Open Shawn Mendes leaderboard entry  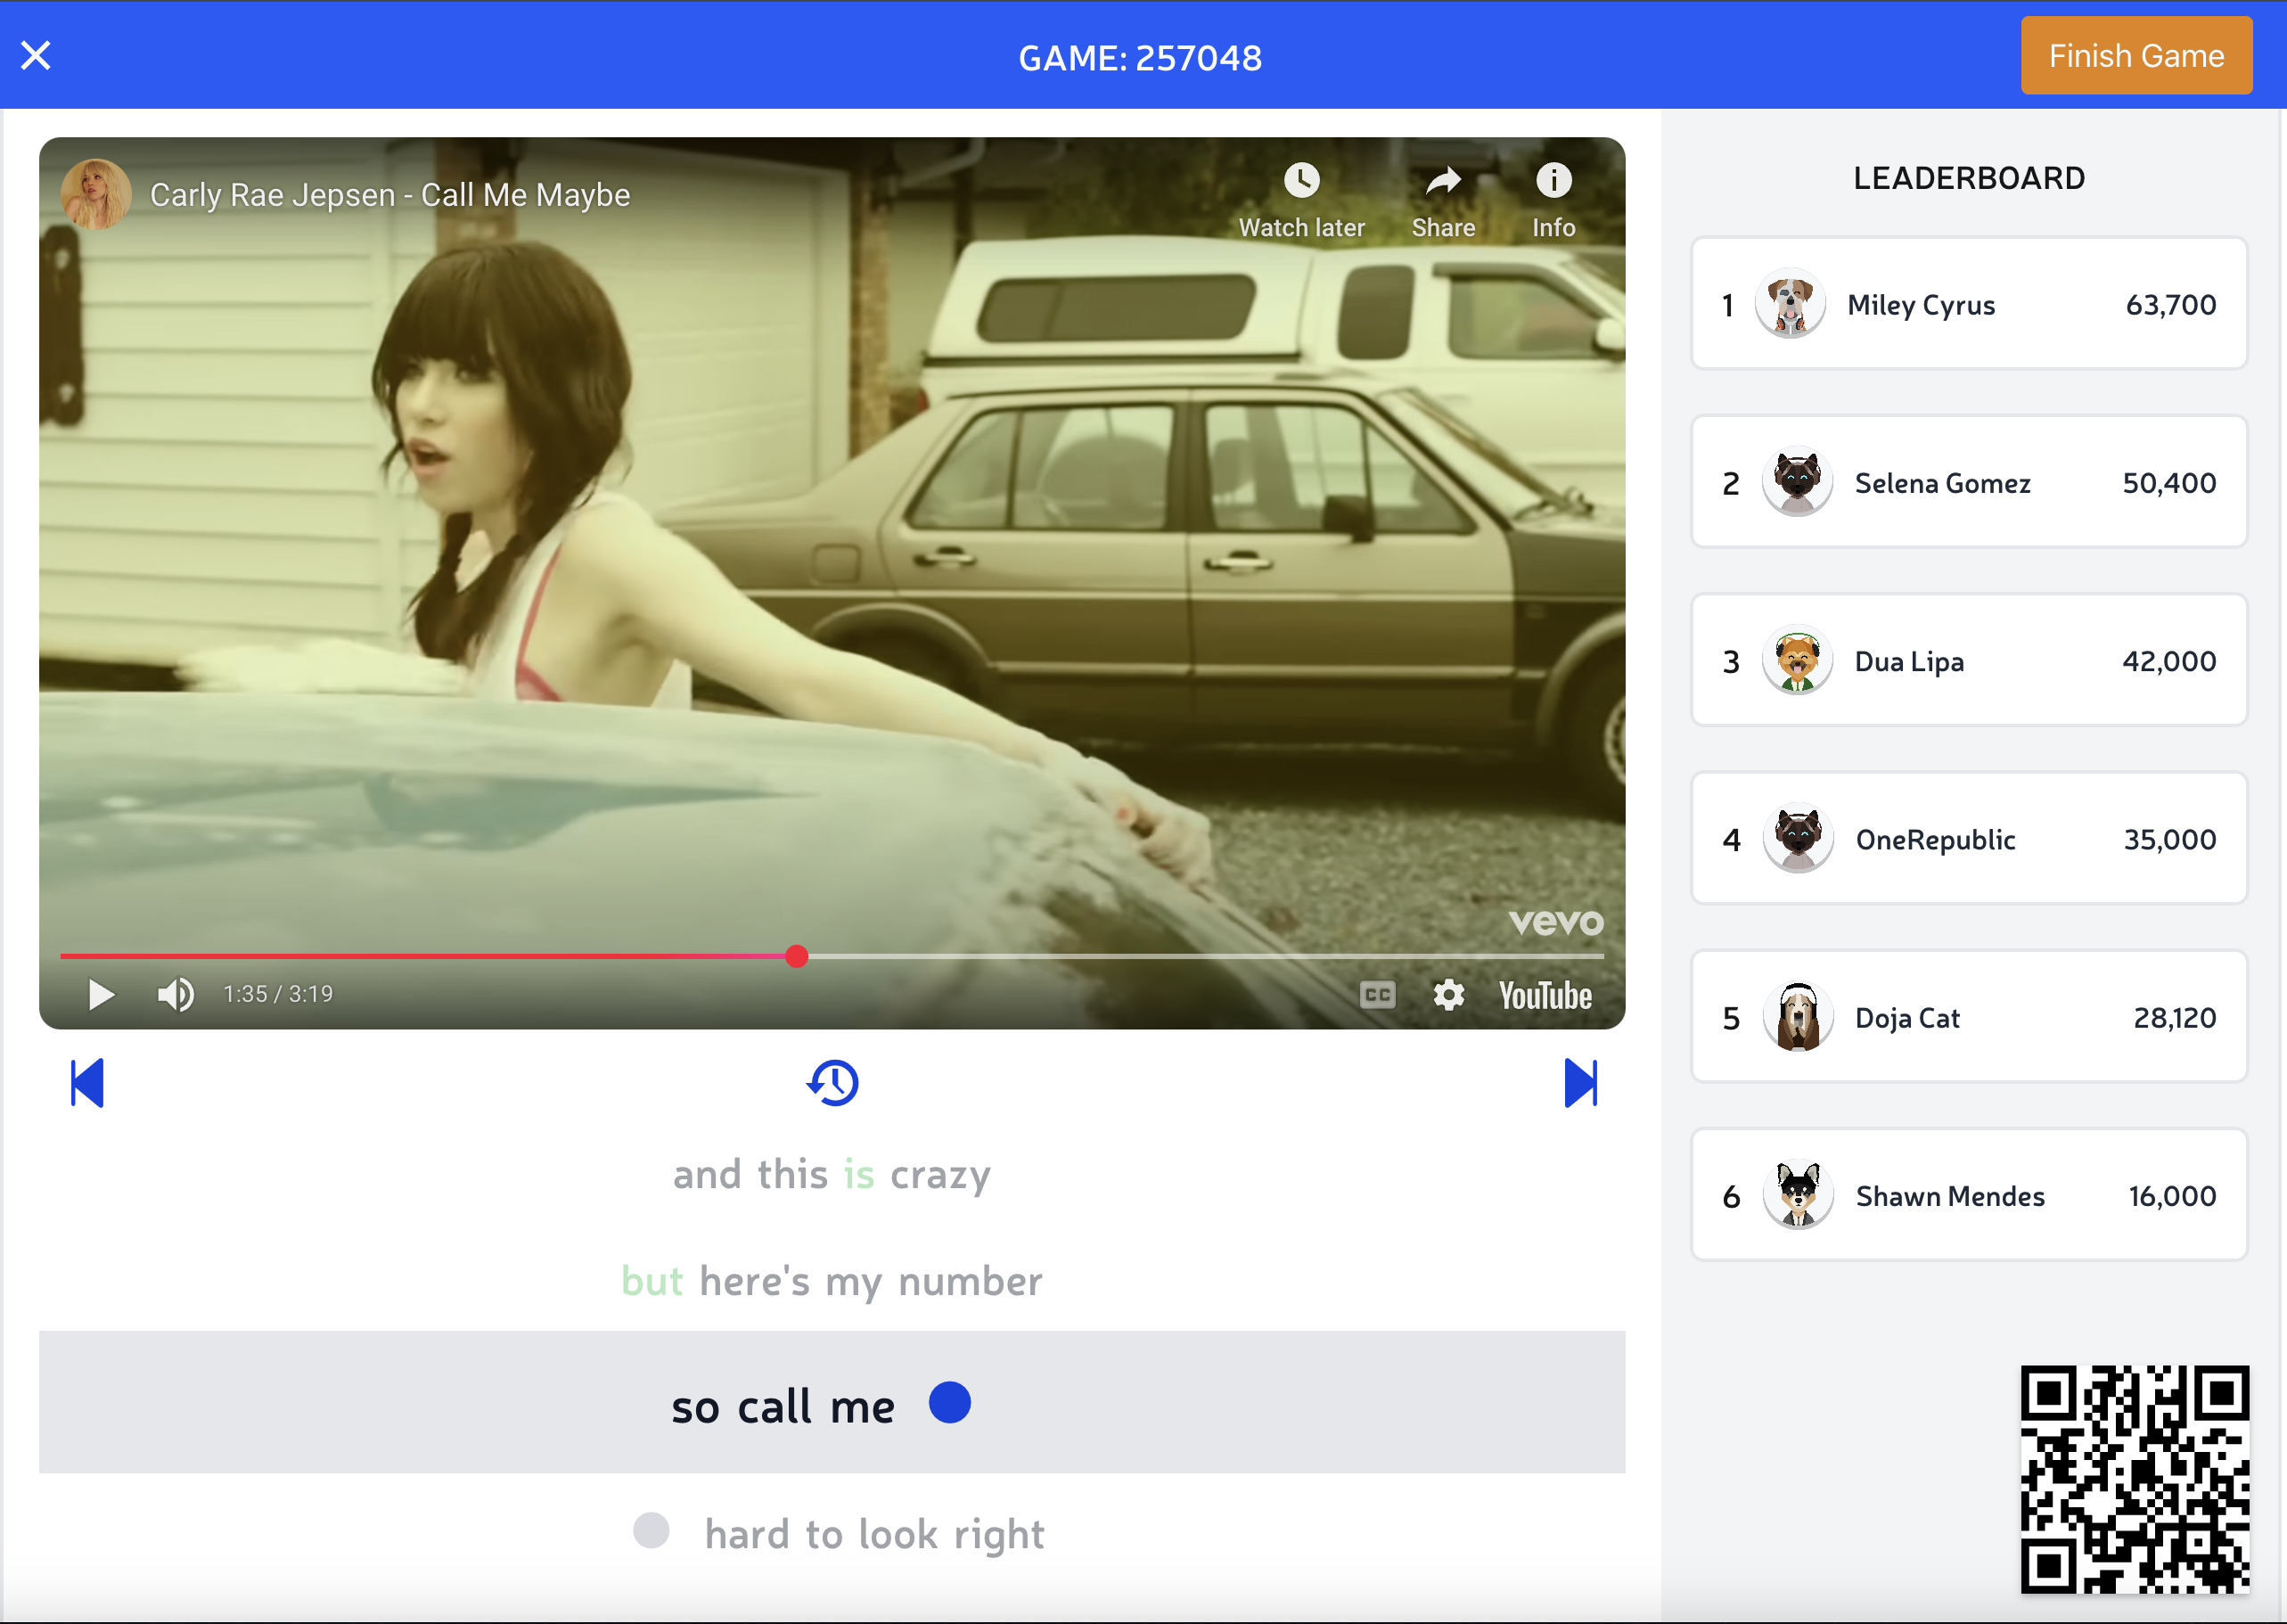click(x=1968, y=1195)
